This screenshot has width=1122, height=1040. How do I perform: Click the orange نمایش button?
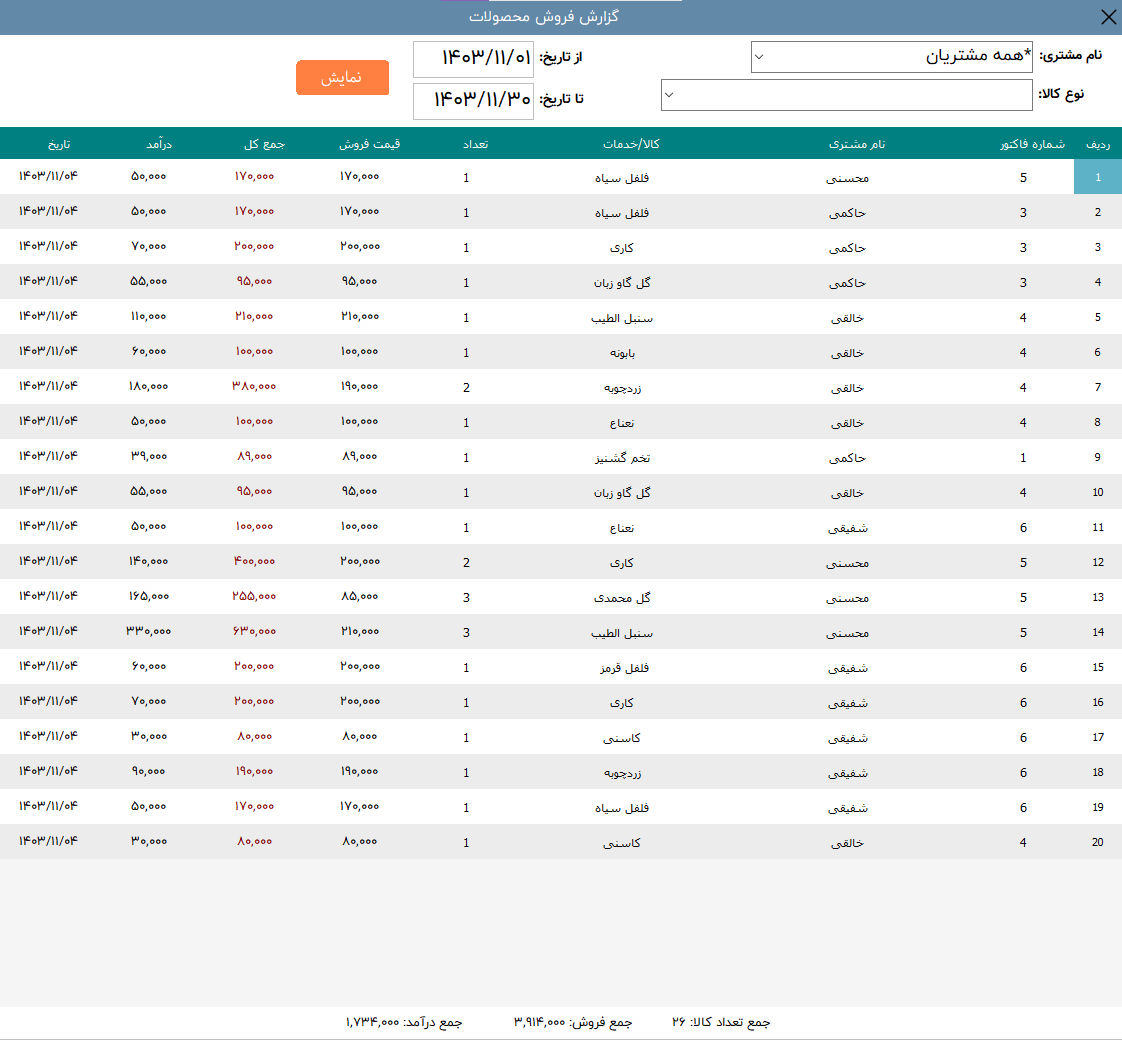click(x=342, y=77)
